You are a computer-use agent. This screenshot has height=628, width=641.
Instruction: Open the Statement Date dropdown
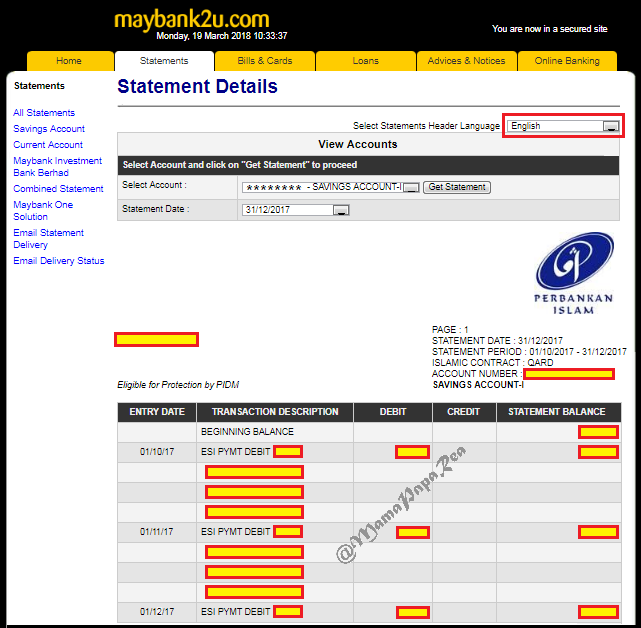[296, 210]
